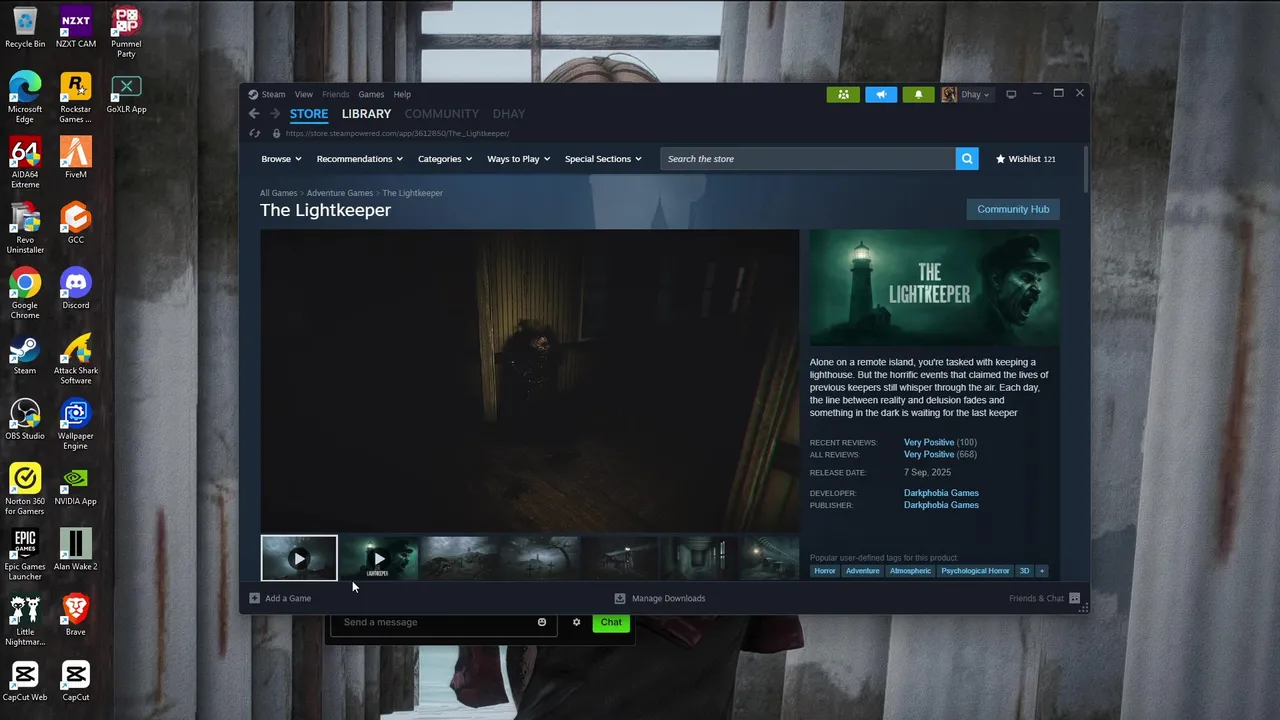The height and width of the screenshot is (720, 1280).
Task: Open the NVIDIA App desktop shortcut
Action: coord(76,485)
